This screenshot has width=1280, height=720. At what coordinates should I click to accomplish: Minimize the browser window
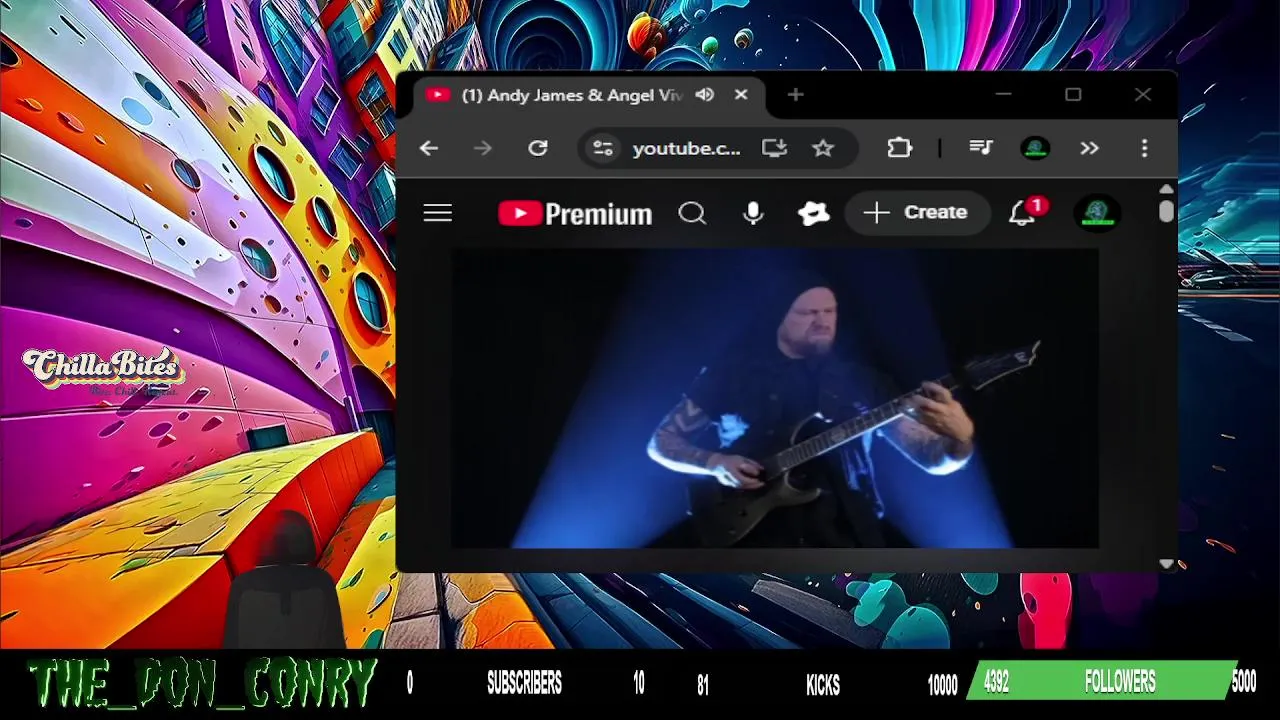click(x=1003, y=95)
